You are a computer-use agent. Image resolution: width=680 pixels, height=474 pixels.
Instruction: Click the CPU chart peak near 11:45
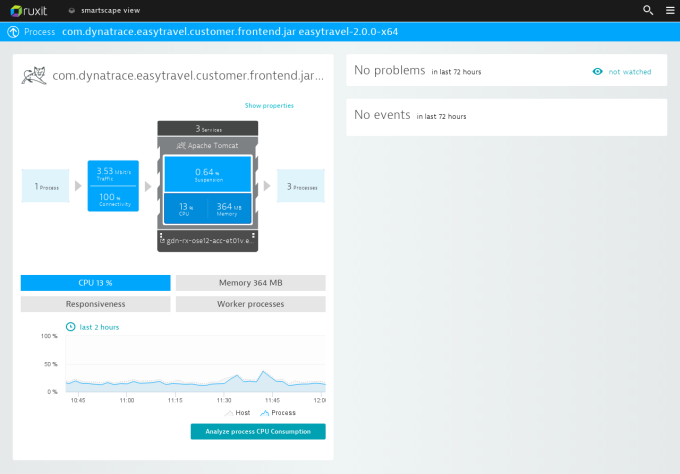[263, 372]
